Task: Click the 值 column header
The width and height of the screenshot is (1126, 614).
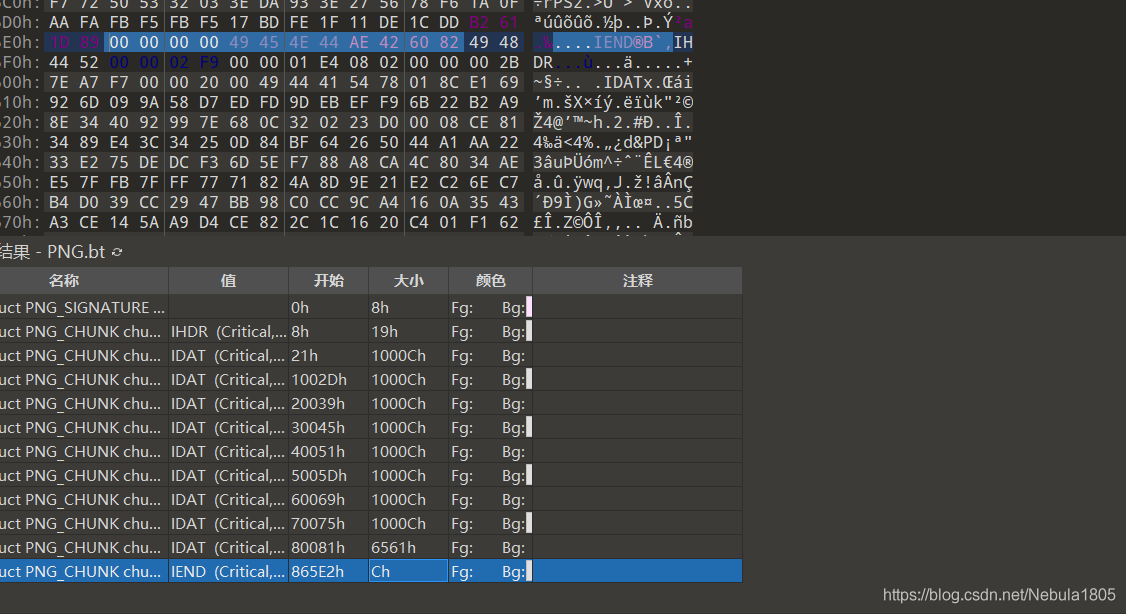Action: point(228,281)
